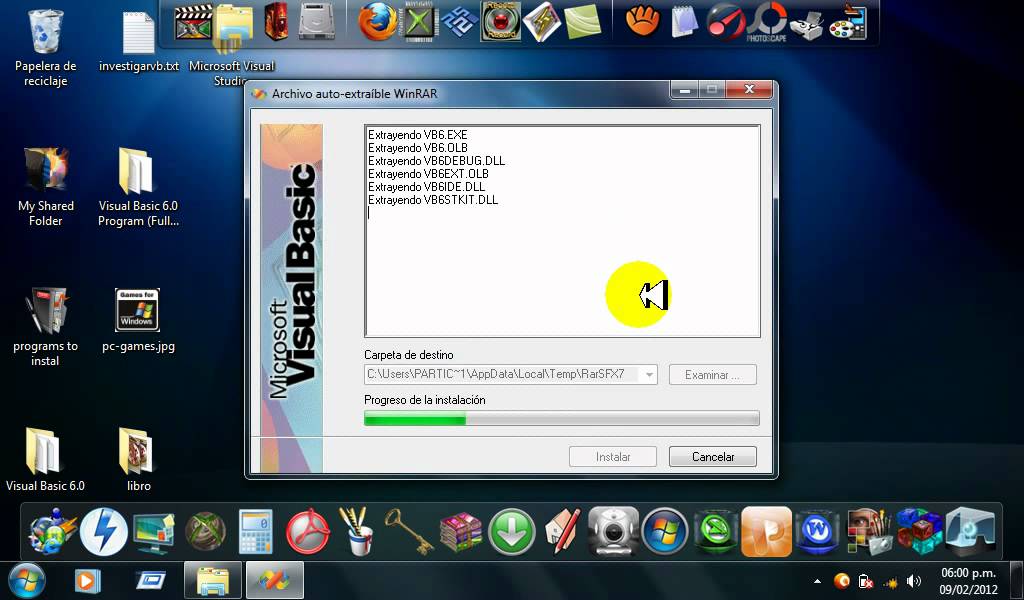Select the 'libro' desktop folder

point(138,459)
